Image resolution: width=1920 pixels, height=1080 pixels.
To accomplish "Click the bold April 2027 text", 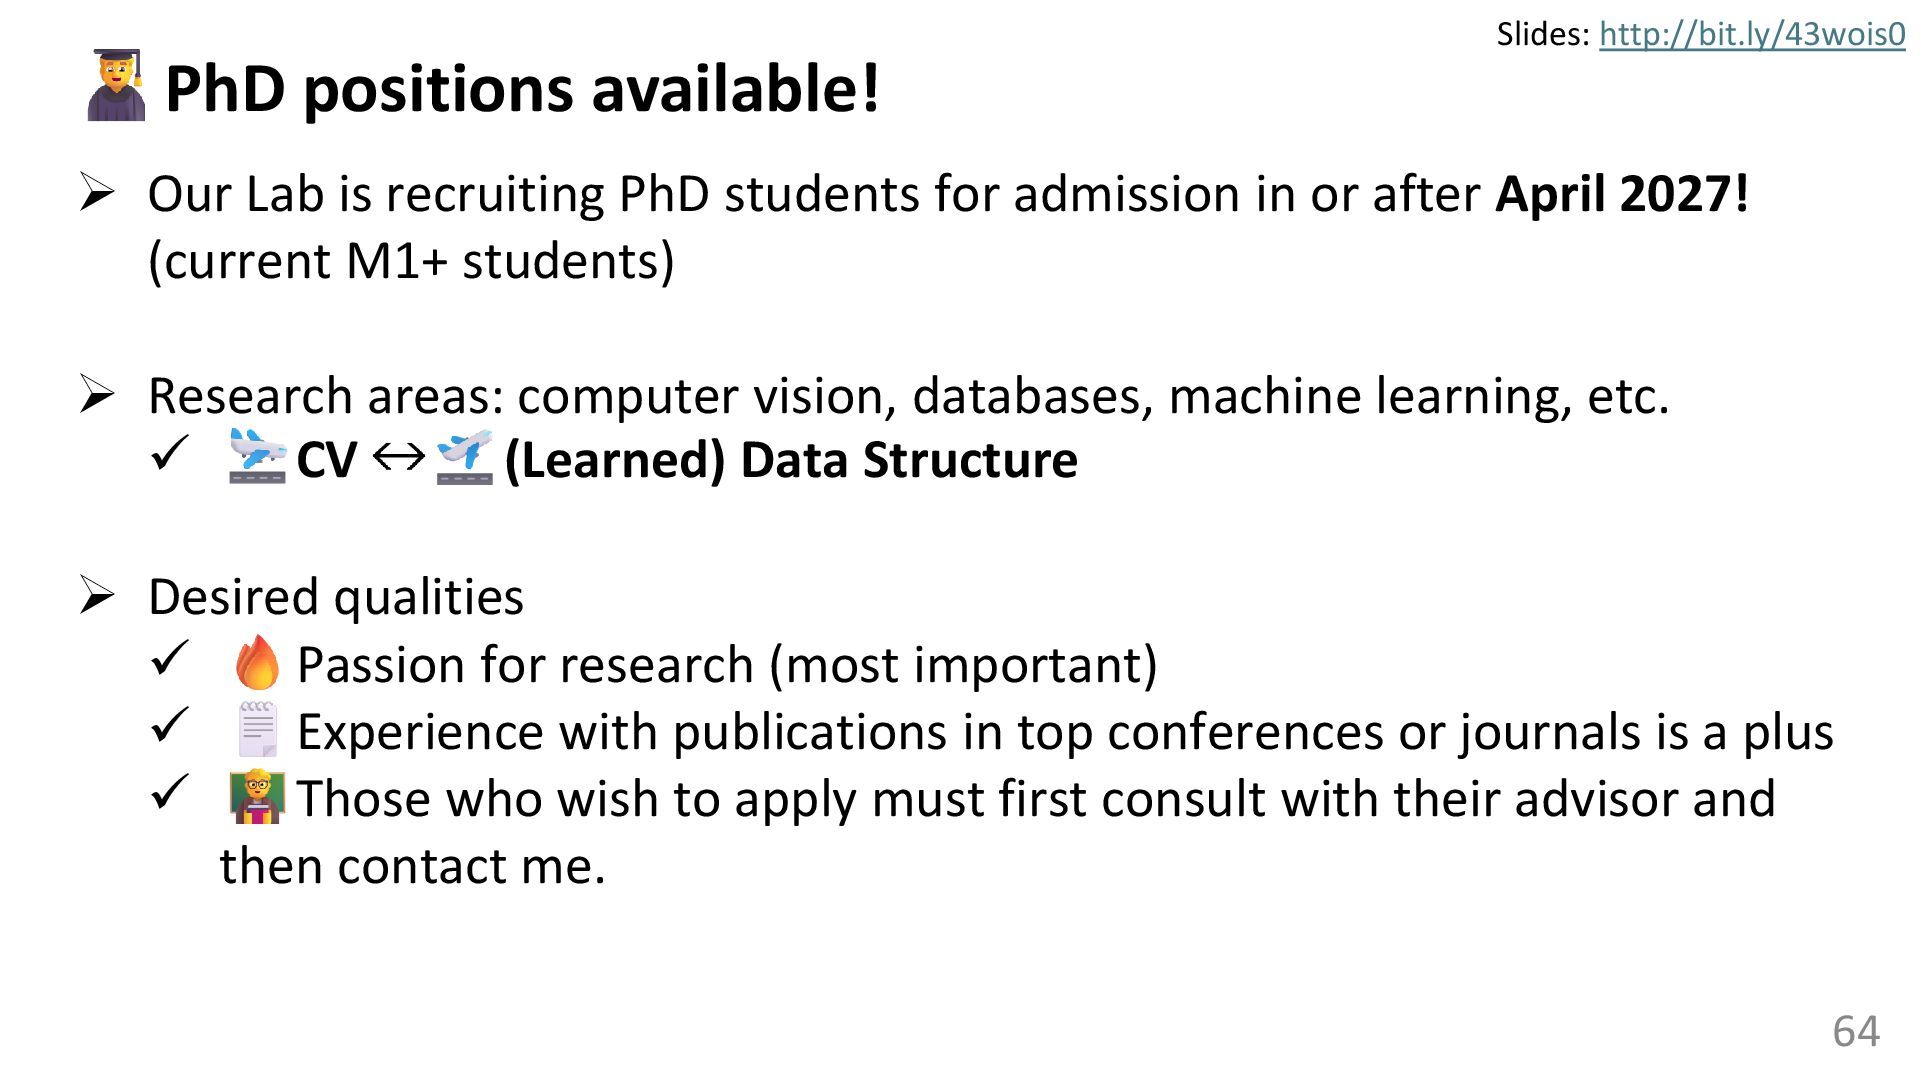I will click(1621, 193).
